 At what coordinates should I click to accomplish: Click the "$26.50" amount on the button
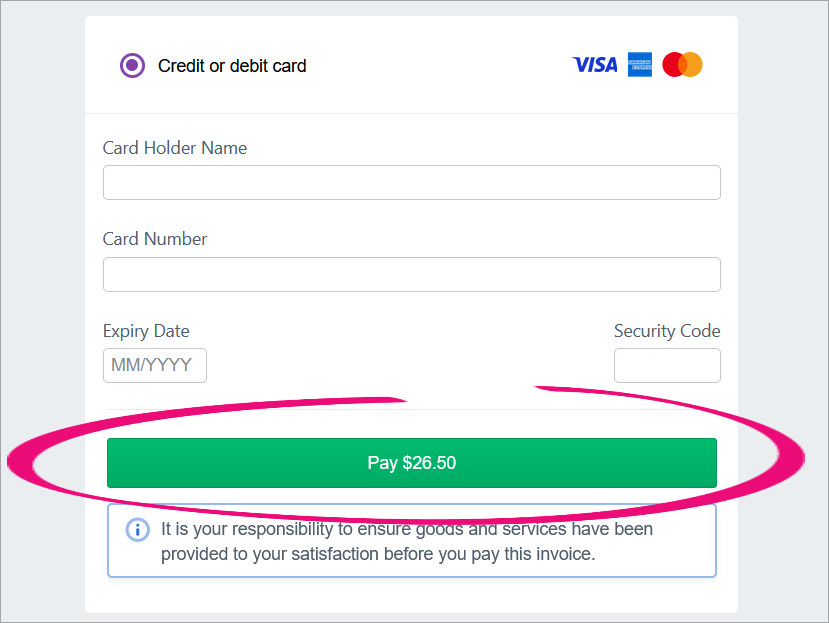coord(429,463)
